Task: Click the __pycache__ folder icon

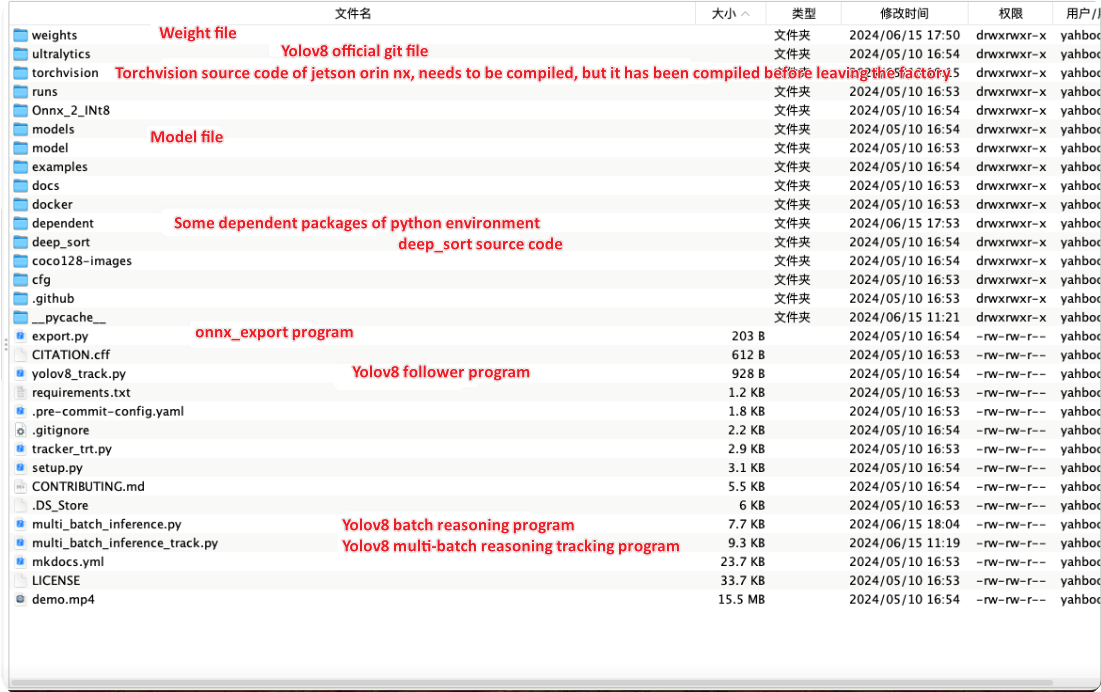Action: point(20,317)
